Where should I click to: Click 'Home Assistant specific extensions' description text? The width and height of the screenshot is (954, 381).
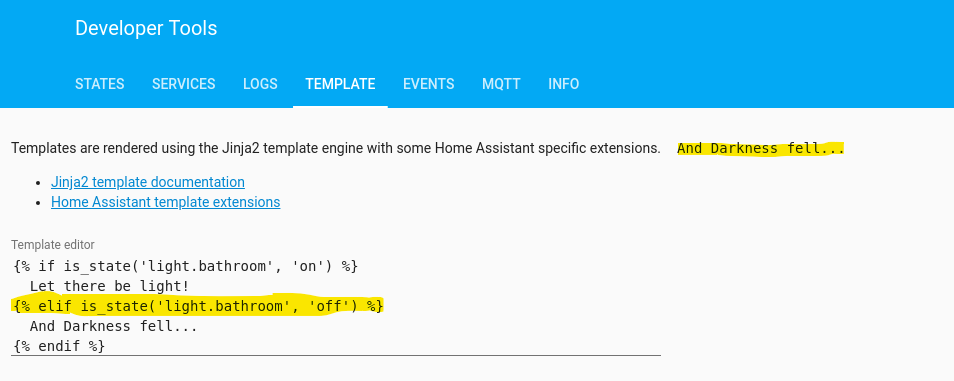[x=548, y=148]
